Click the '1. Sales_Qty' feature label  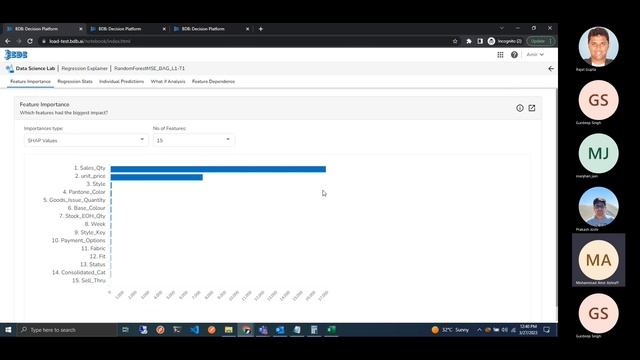89,168
